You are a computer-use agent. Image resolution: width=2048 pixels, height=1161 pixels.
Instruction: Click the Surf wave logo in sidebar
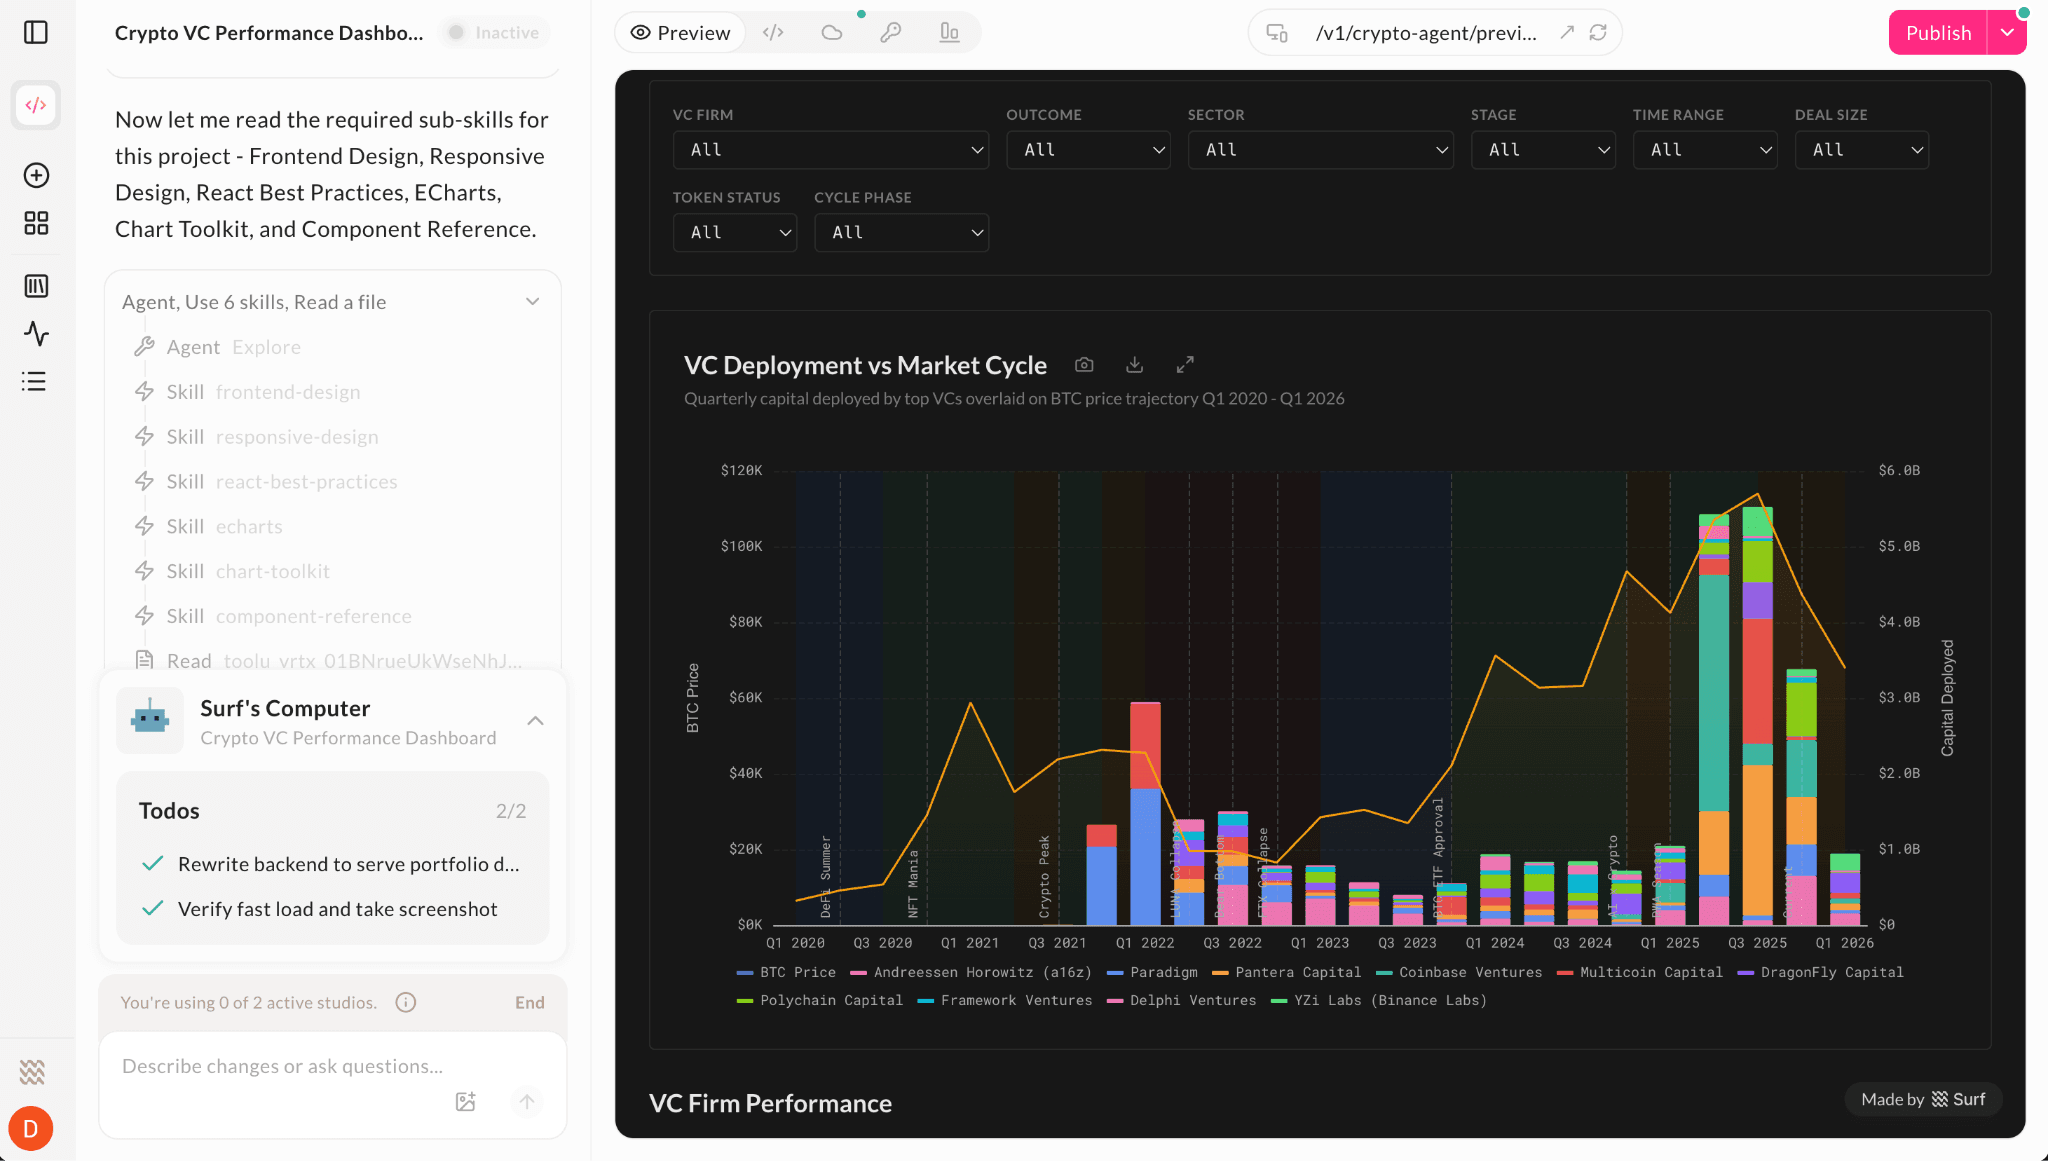coord(32,1072)
